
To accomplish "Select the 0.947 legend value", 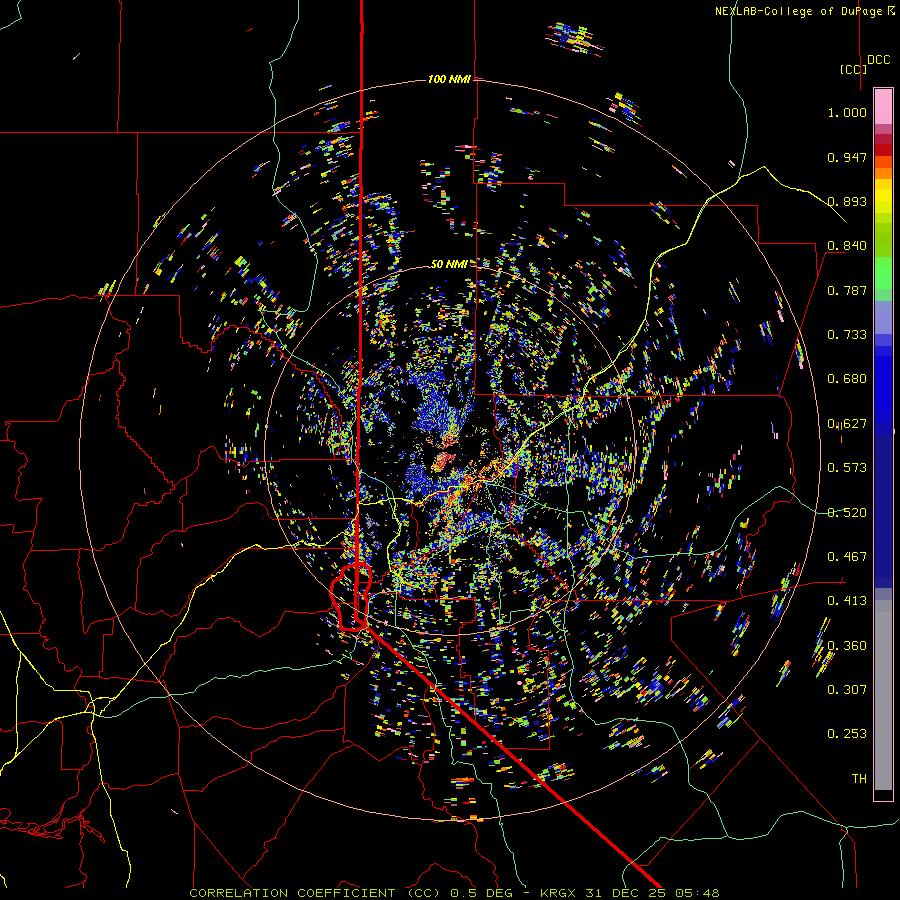I will point(847,157).
